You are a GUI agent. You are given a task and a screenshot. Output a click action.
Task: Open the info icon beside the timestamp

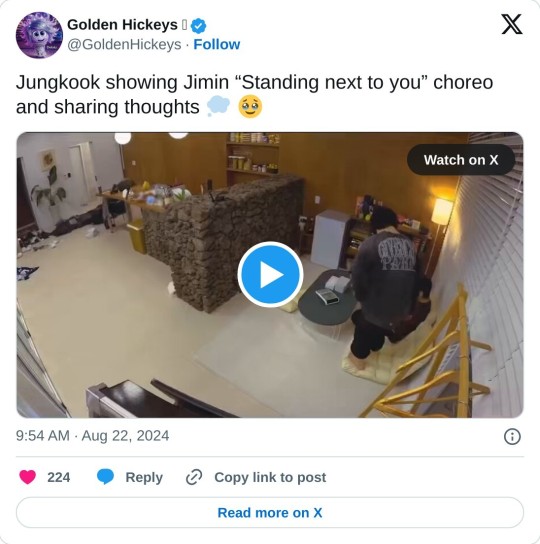[512, 436]
